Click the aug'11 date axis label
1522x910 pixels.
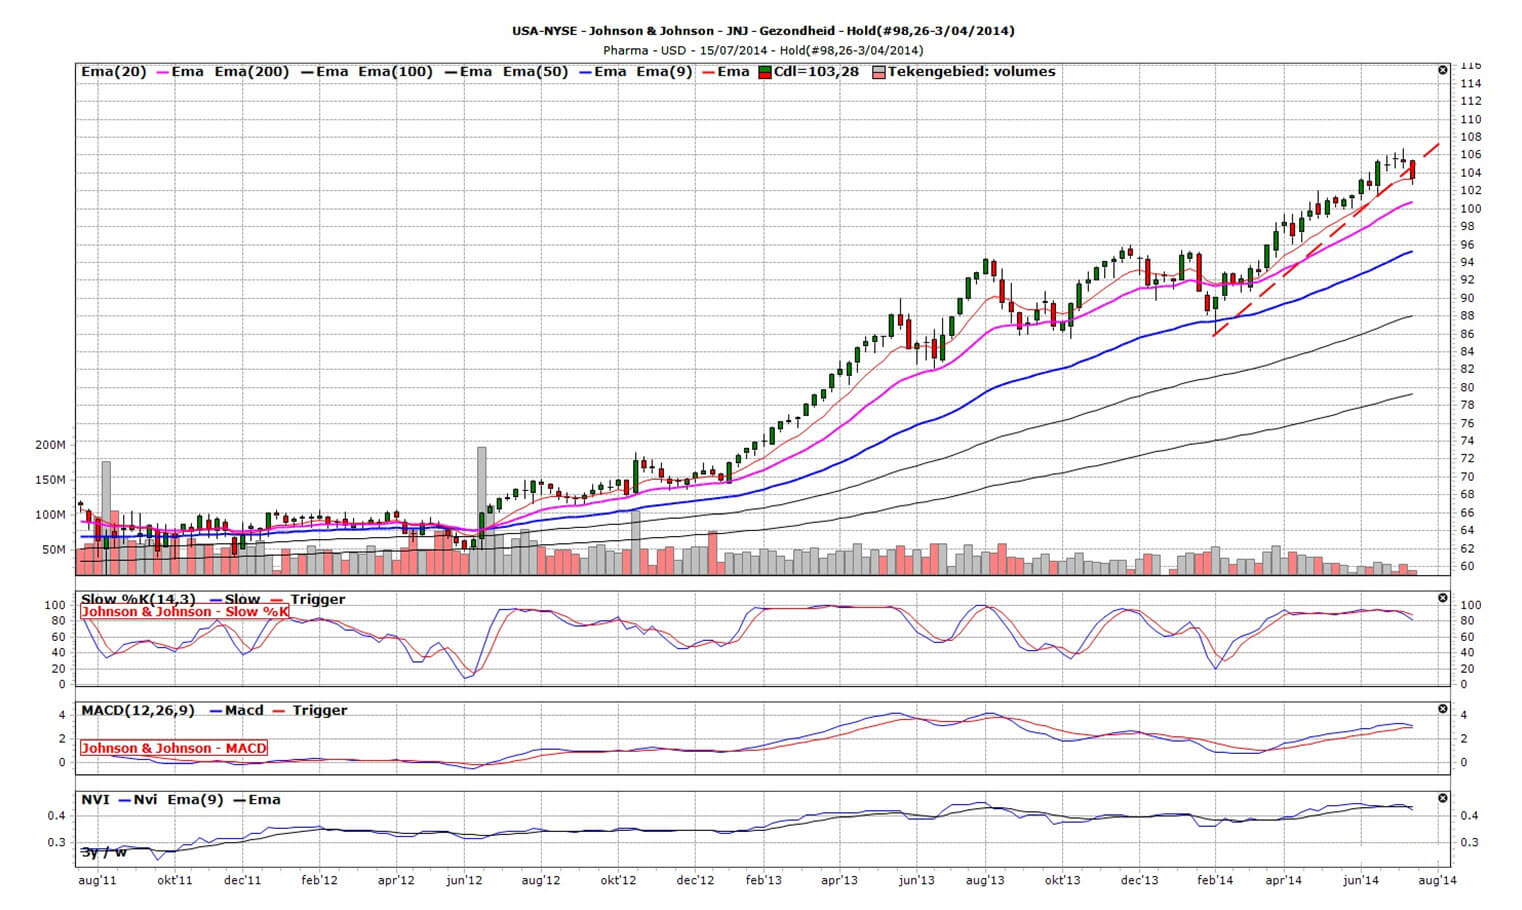(x=97, y=881)
